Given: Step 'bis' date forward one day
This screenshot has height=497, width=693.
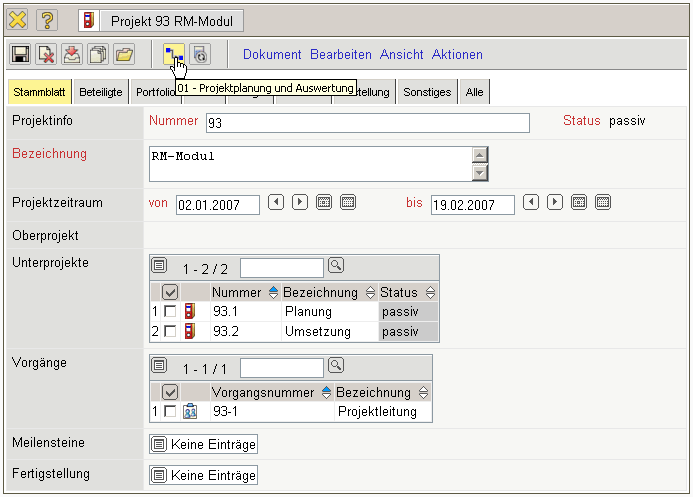Looking at the screenshot, I should pos(555,203).
